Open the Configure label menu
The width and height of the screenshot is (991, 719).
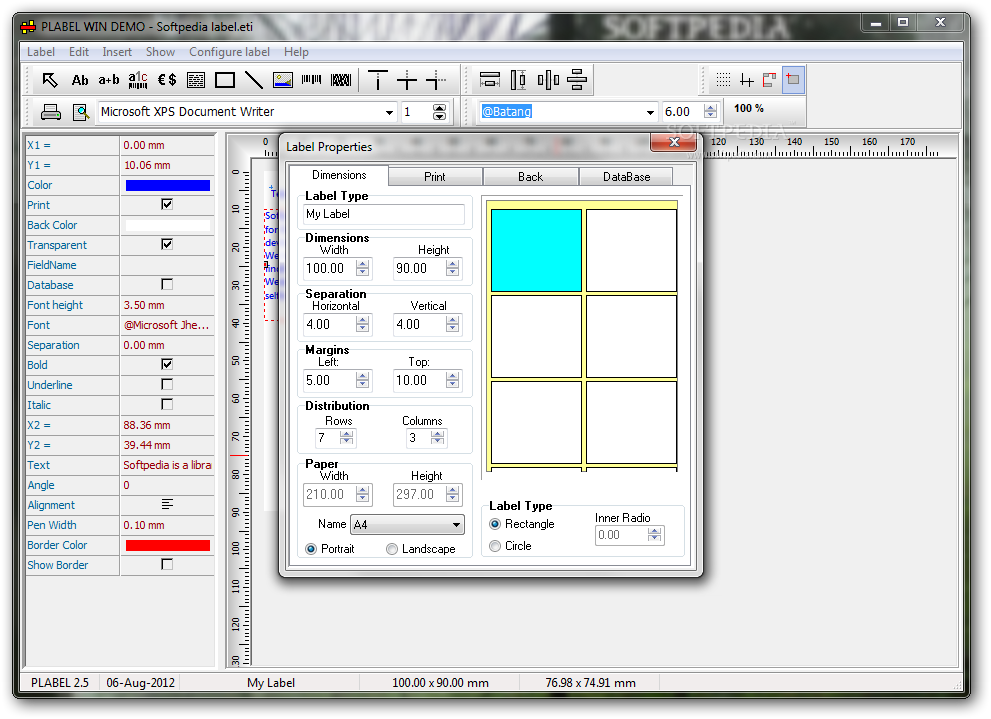tap(229, 52)
